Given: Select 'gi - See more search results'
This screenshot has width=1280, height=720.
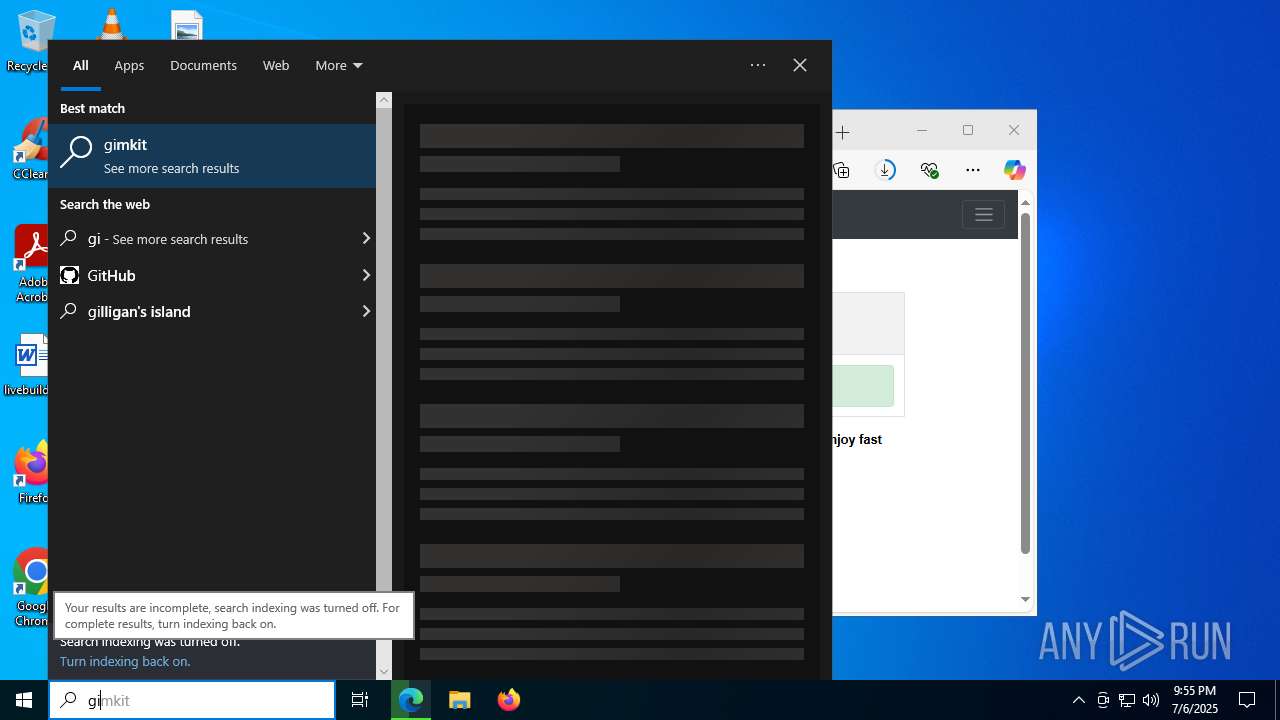Looking at the screenshot, I should pyautogui.click(x=203, y=239).
